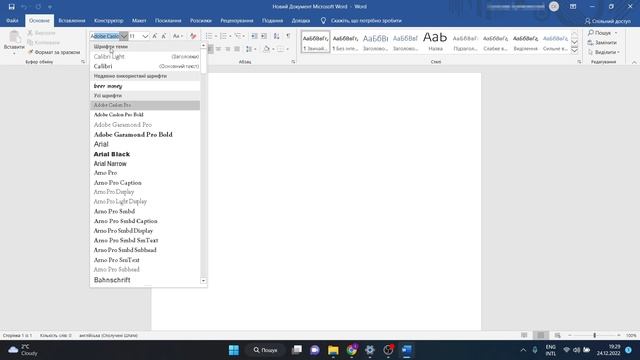Click the zoom slider handle
The height and width of the screenshot is (360, 640).
[x=595, y=335]
